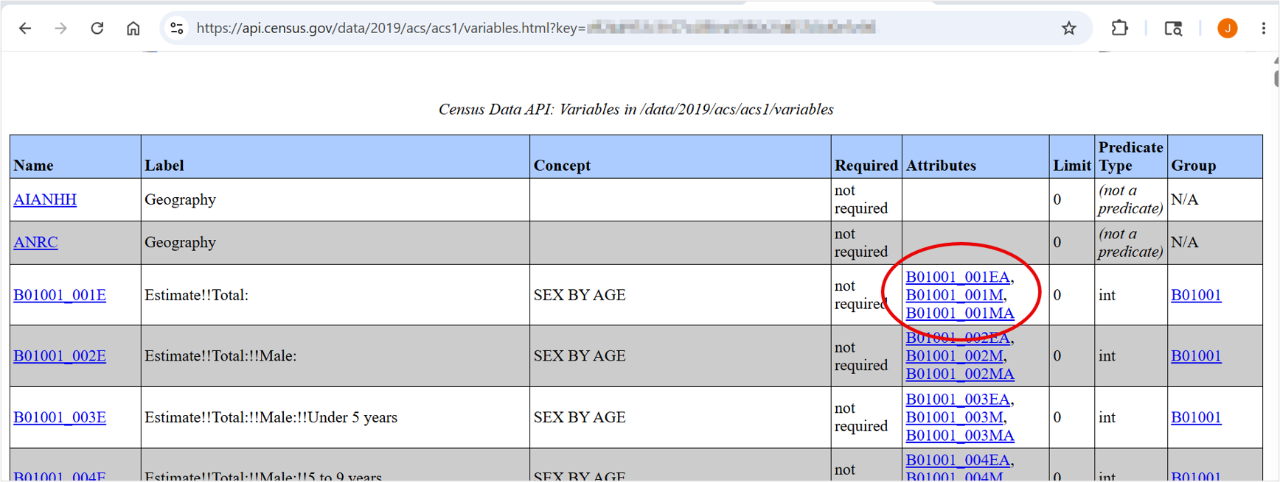
Task: Open the Chrome three-dot menu
Action: click(x=1264, y=28)
